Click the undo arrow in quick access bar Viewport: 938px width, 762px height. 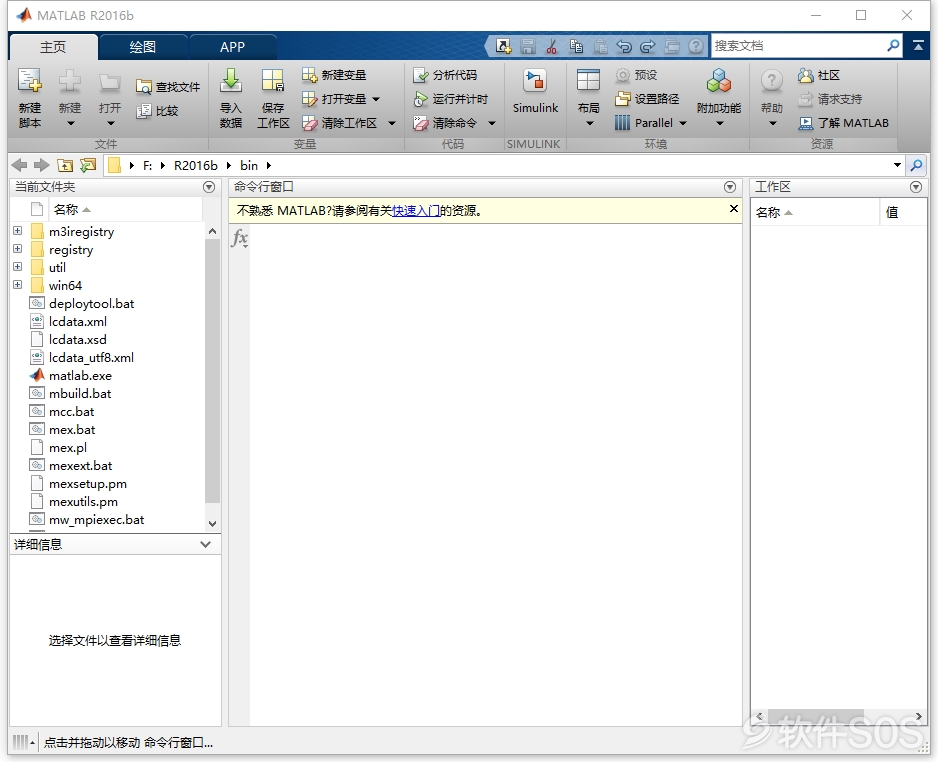coord(624,46)
